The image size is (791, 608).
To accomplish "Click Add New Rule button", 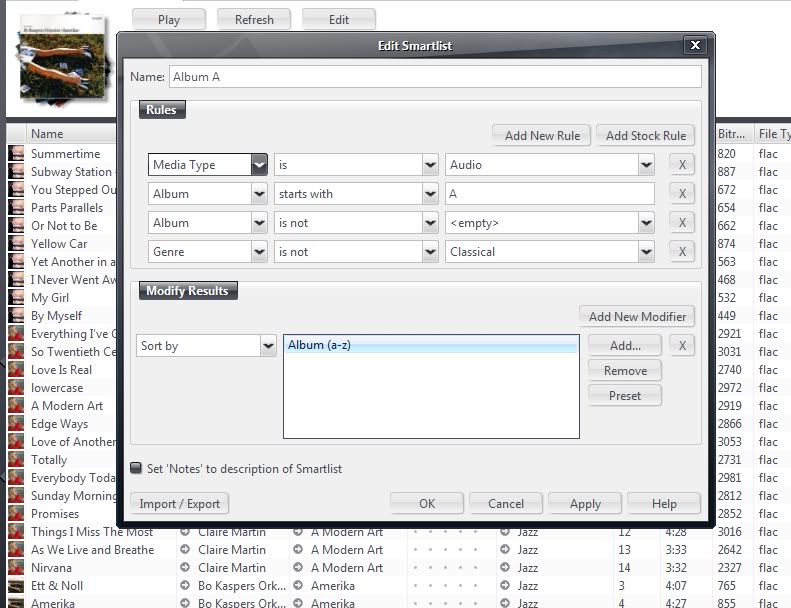I will 542,135.
